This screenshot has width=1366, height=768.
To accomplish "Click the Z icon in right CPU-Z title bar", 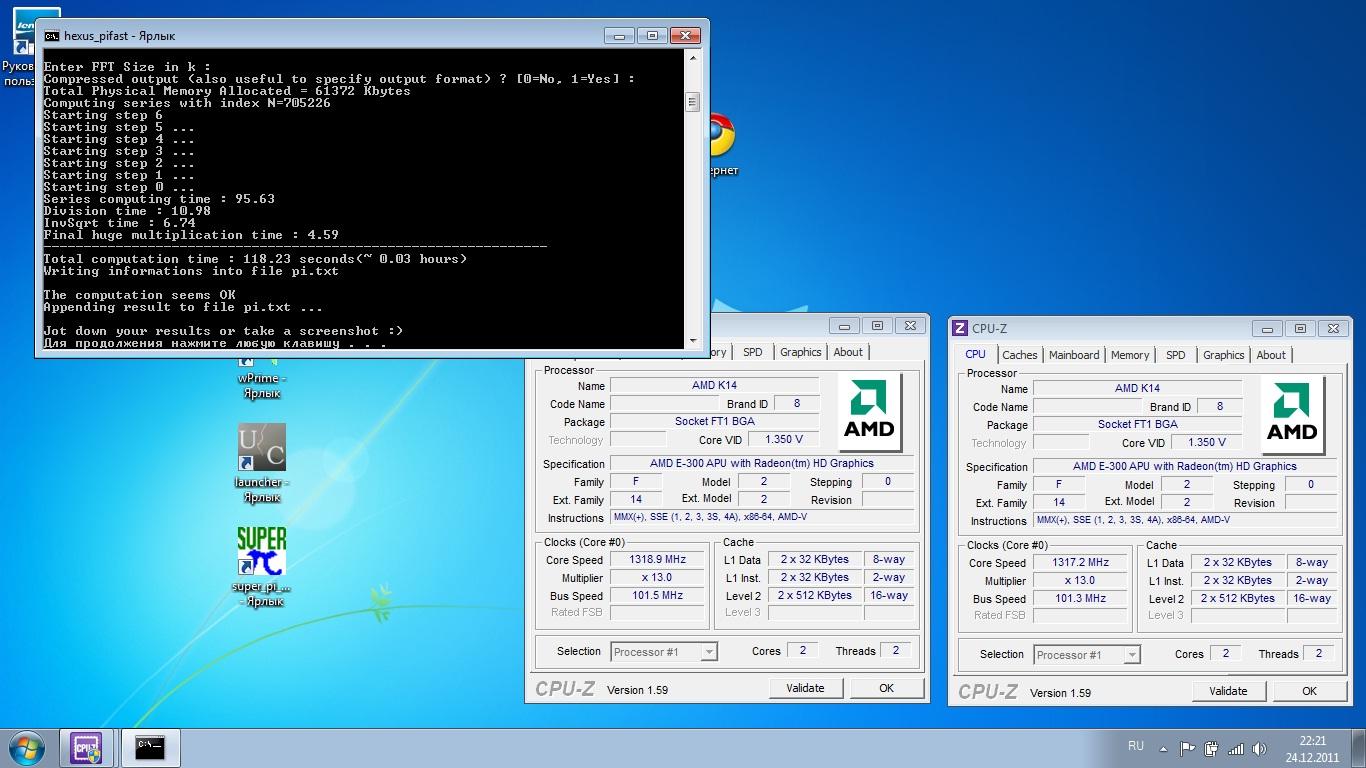I will click(x=960, y=328).
